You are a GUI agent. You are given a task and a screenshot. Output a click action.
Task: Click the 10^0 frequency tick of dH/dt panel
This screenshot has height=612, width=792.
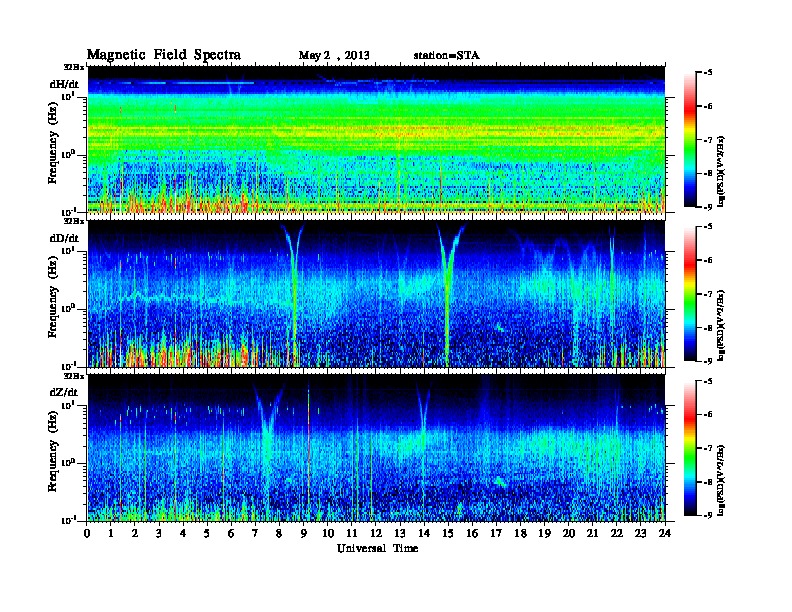click(68, 154)
